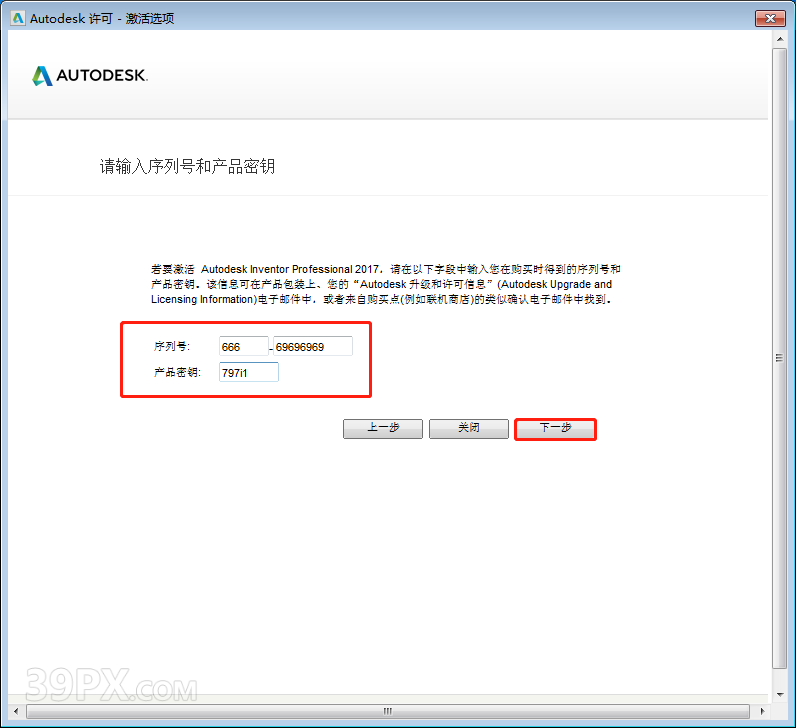
Task: Click the 序列号: label
Action: 172,346
